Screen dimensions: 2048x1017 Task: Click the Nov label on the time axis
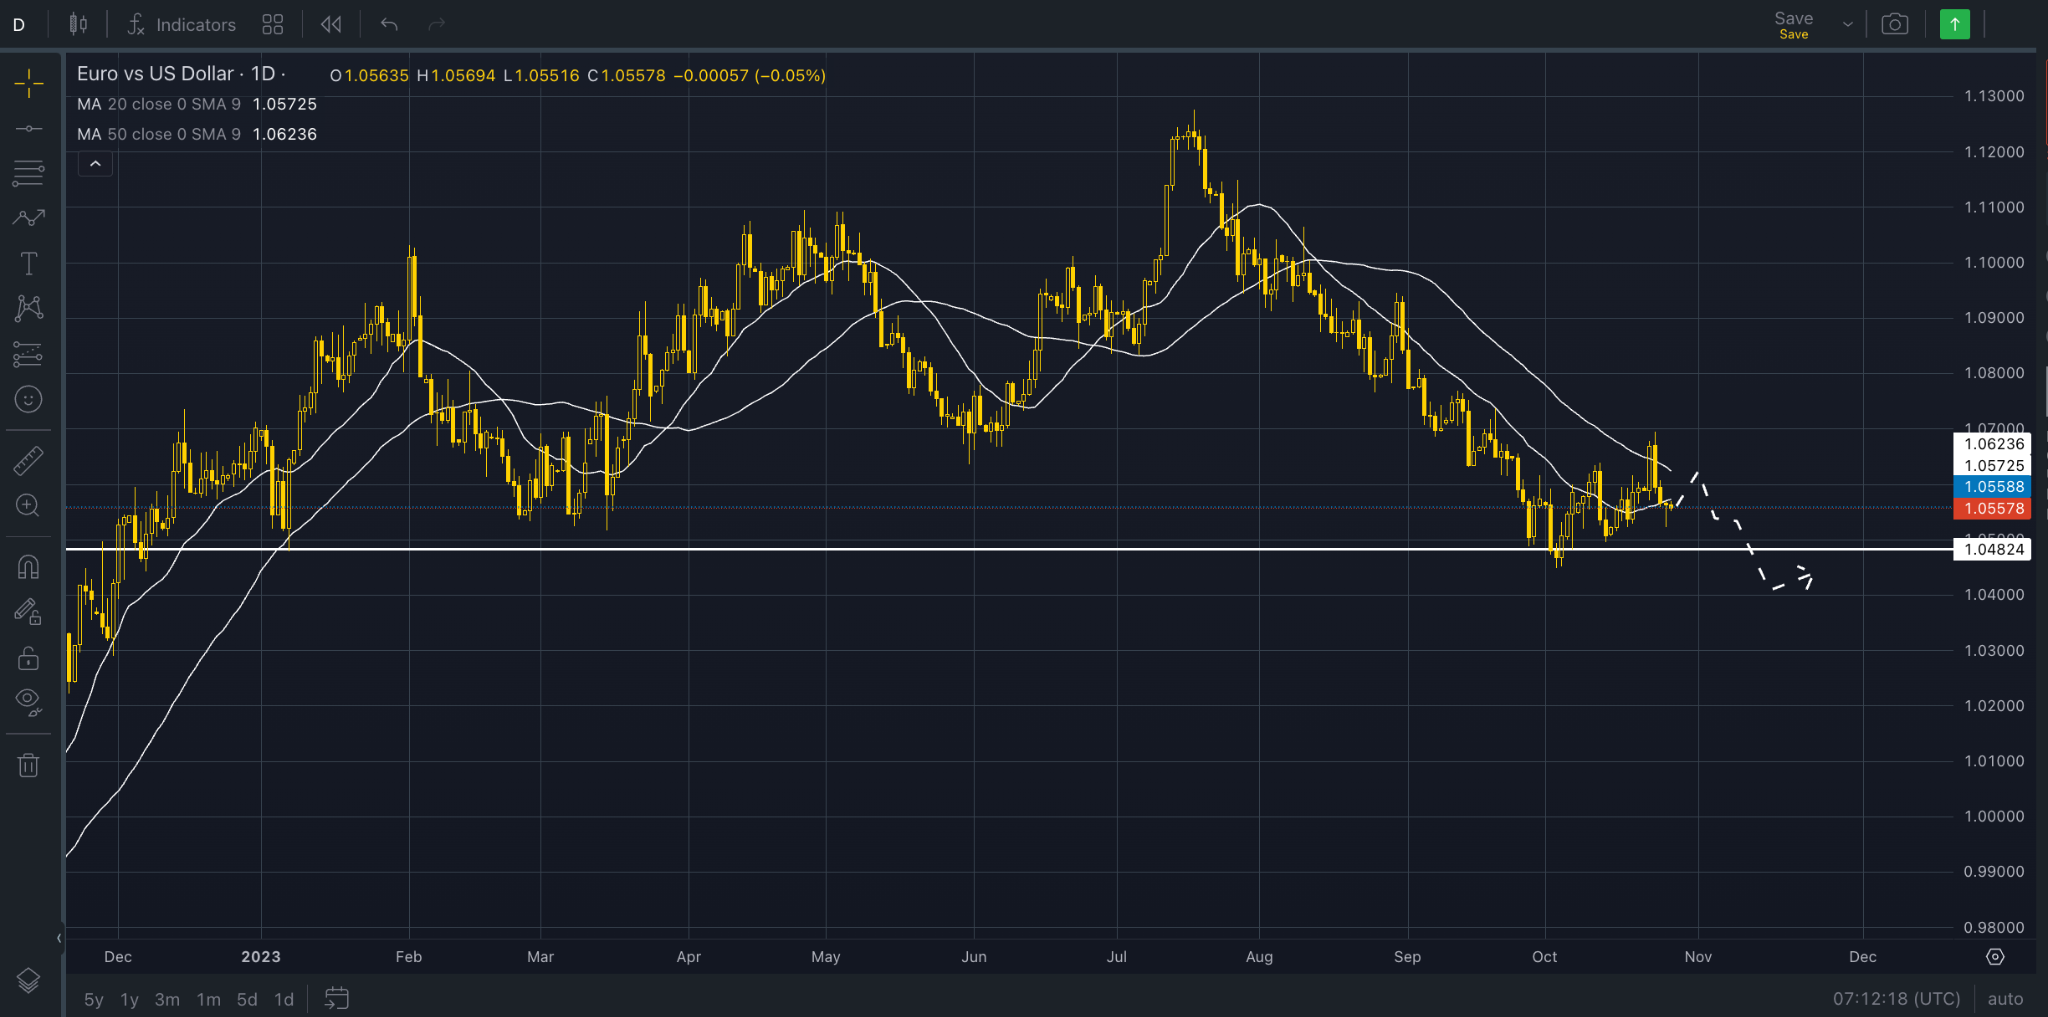point(1698,957)
